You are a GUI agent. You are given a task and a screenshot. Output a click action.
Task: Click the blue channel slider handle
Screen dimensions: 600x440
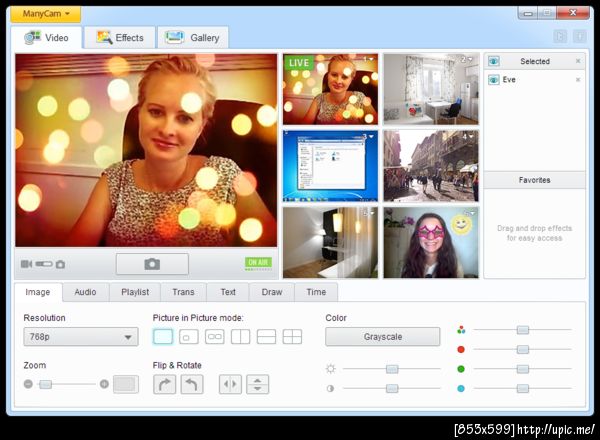point(523,389)
